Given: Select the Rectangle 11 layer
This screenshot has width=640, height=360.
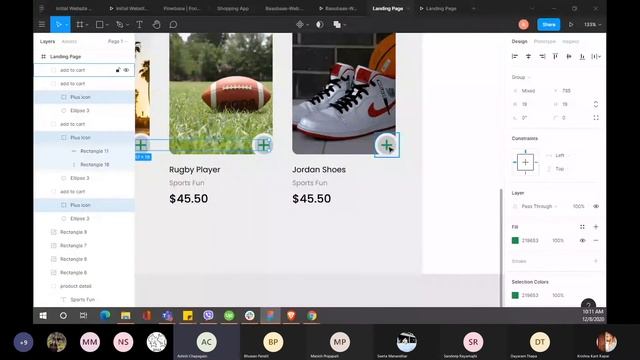Looking at the screenshot, I should (94, 151).
